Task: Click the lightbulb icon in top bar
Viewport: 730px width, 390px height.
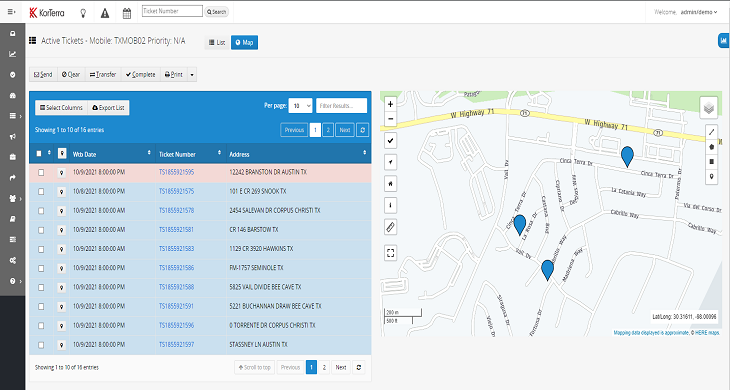Action: click(83, 13)
